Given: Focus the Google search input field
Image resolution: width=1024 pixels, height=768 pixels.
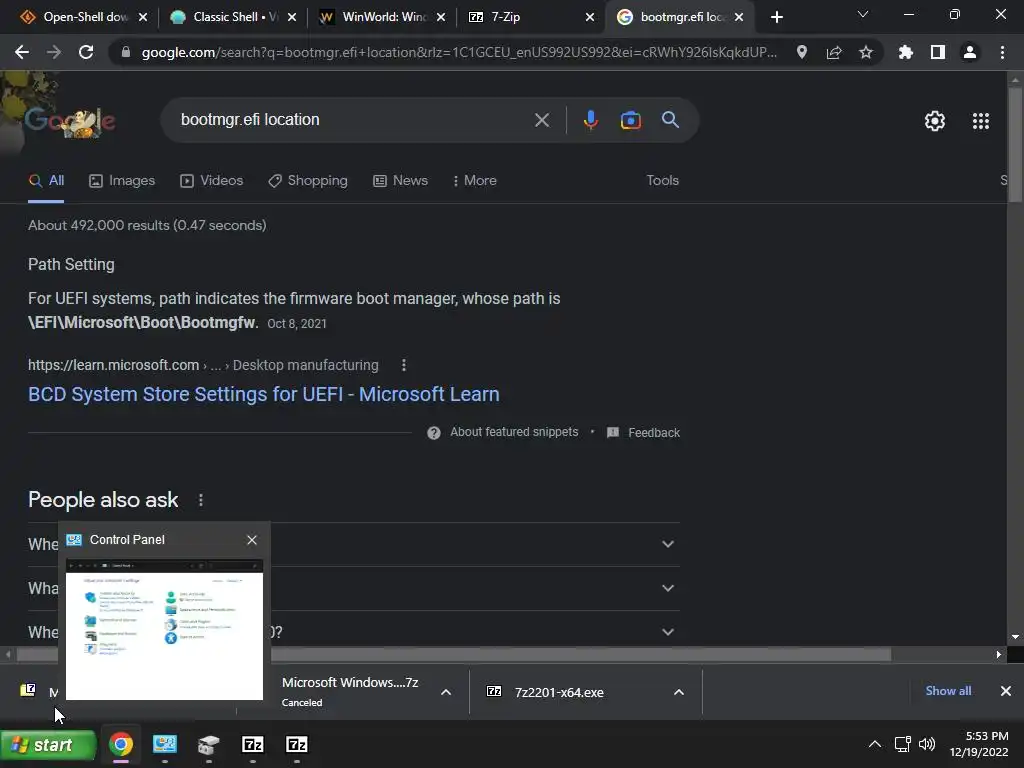Looking at the screenshot, I should [x=351, y=120].
